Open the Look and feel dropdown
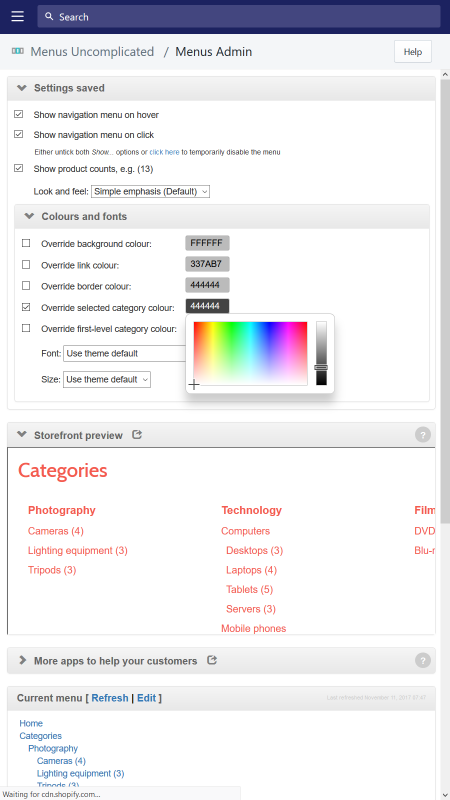This screenshot has width=450, height=800. point(151,192)
